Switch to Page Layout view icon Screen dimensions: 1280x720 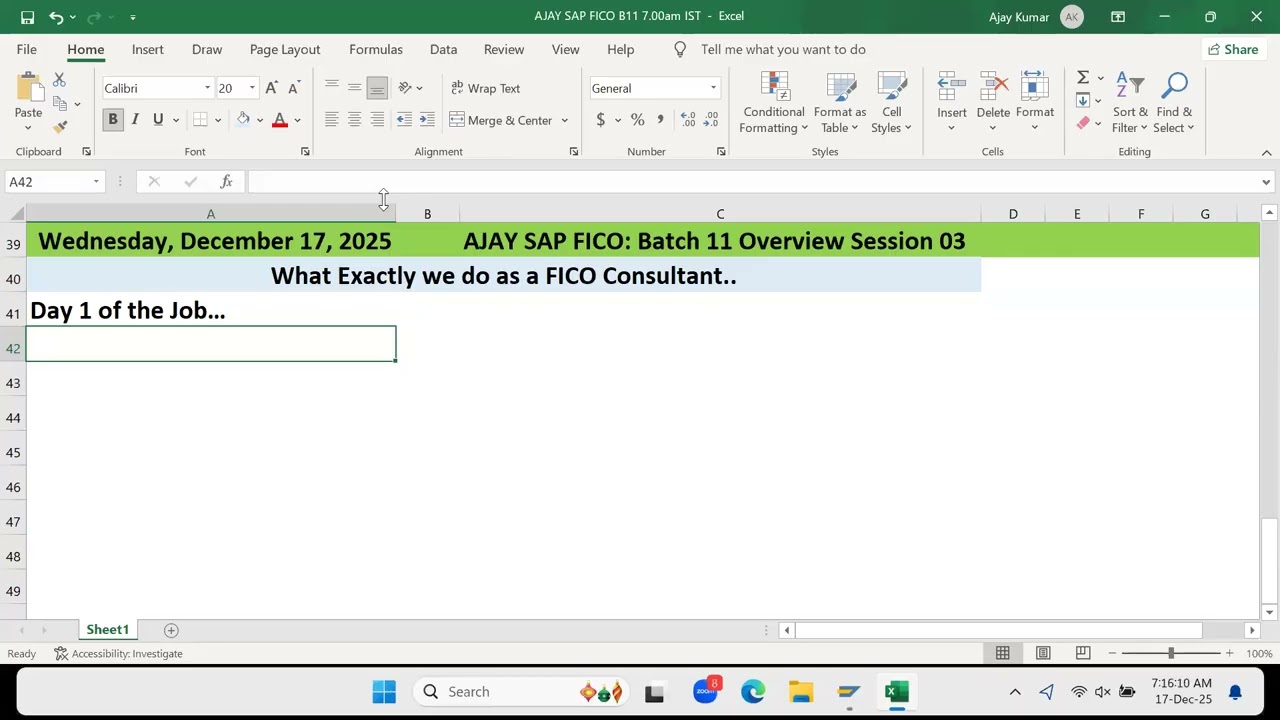1043,653
